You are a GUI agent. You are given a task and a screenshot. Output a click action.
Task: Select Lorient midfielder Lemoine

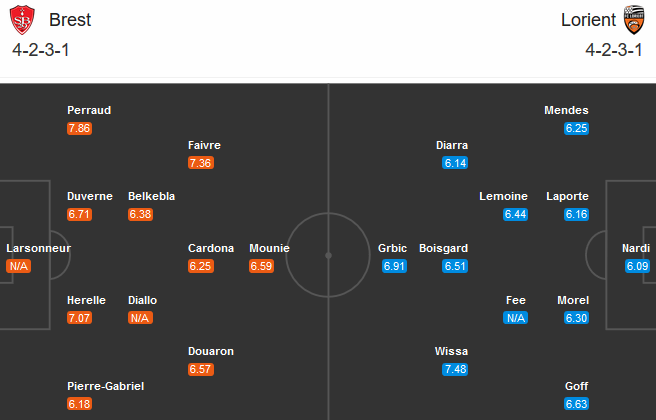[503, 196]
